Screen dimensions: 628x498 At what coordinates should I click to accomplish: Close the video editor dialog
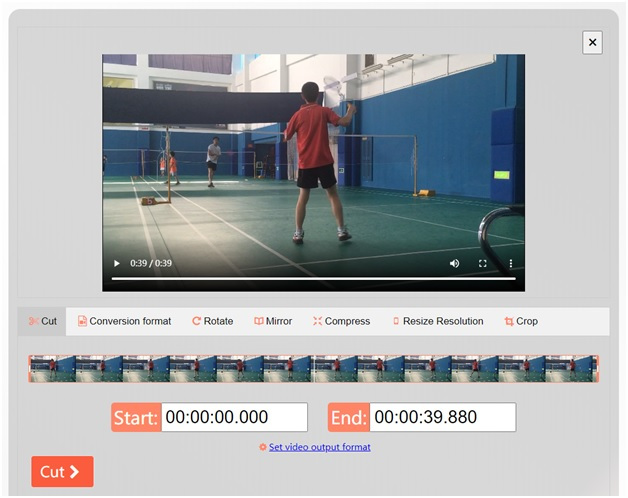[592, 42]
